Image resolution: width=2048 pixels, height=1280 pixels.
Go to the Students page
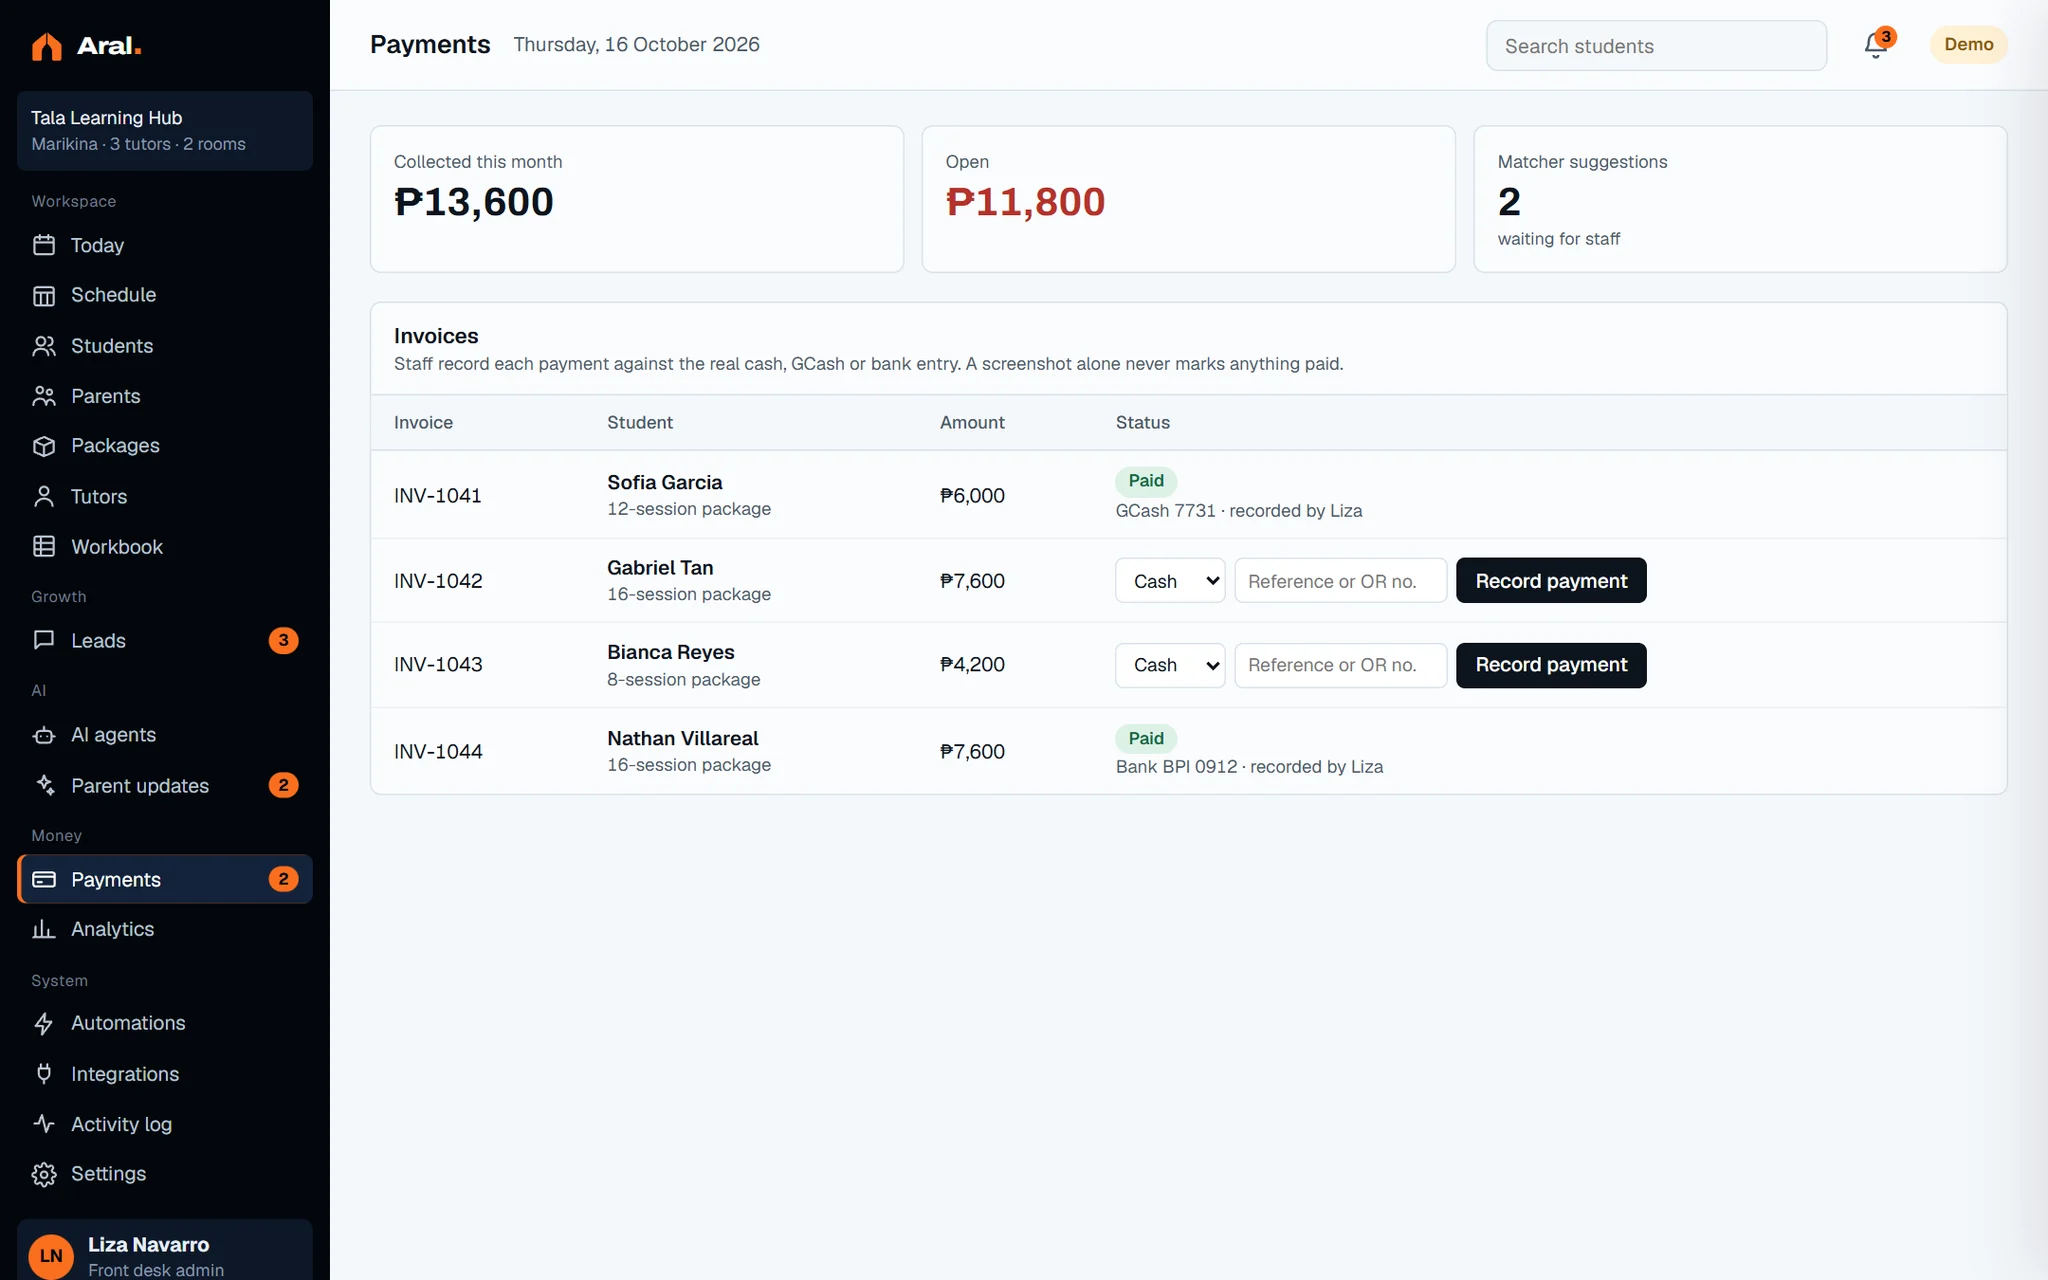(165, 346)
